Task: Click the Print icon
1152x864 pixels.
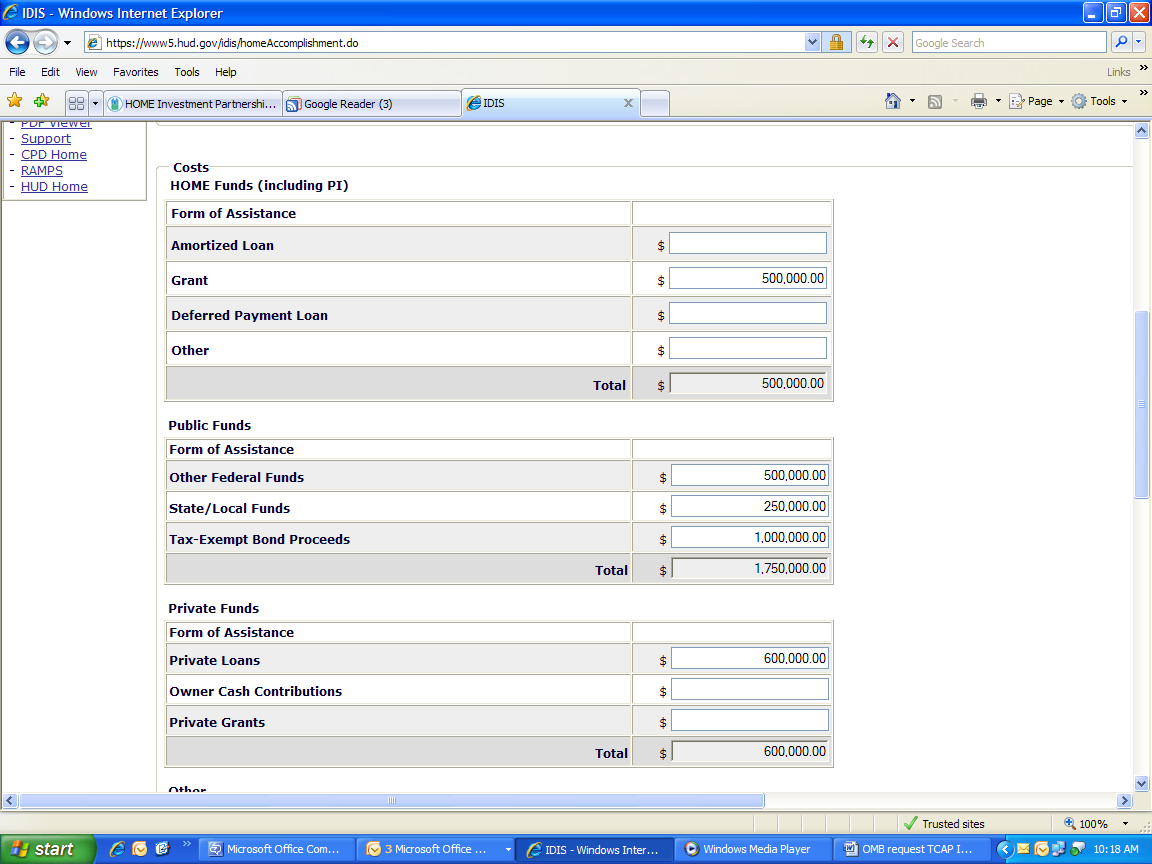Action: tap(979, 101)
